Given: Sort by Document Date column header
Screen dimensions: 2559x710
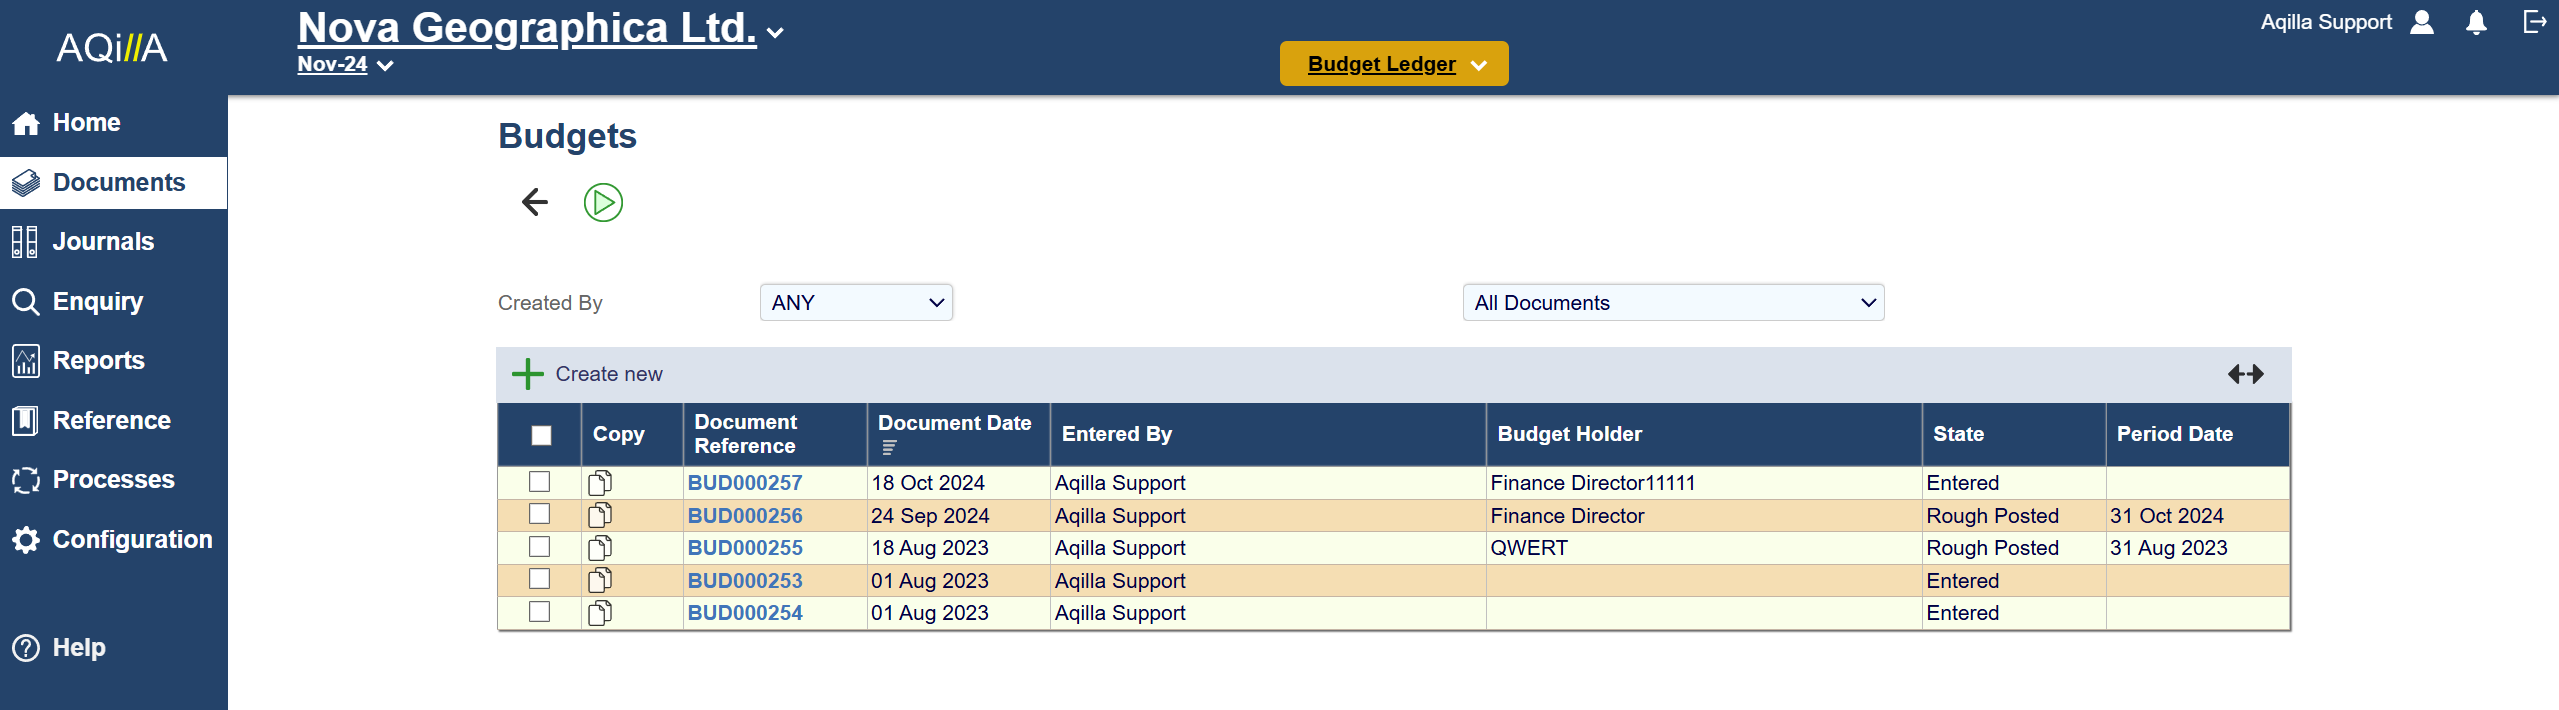Looking at the screenshot, I should coord(954,424).
